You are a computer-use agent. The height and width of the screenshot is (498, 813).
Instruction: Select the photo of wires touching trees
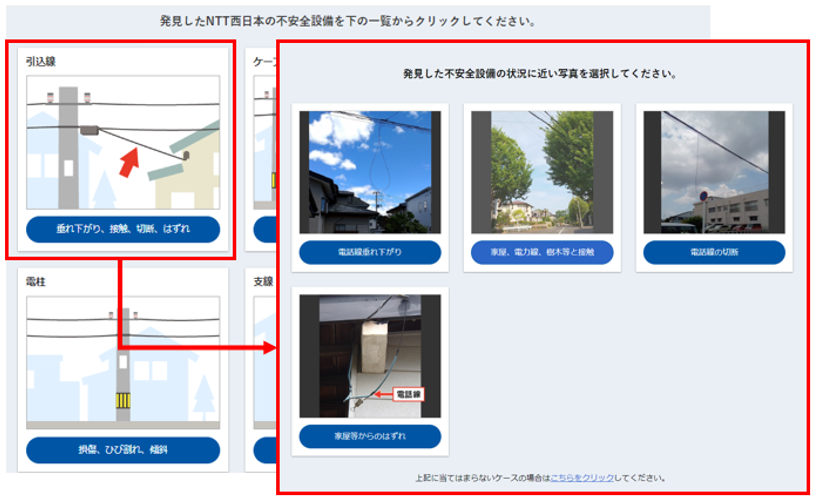tap(542, 171)
